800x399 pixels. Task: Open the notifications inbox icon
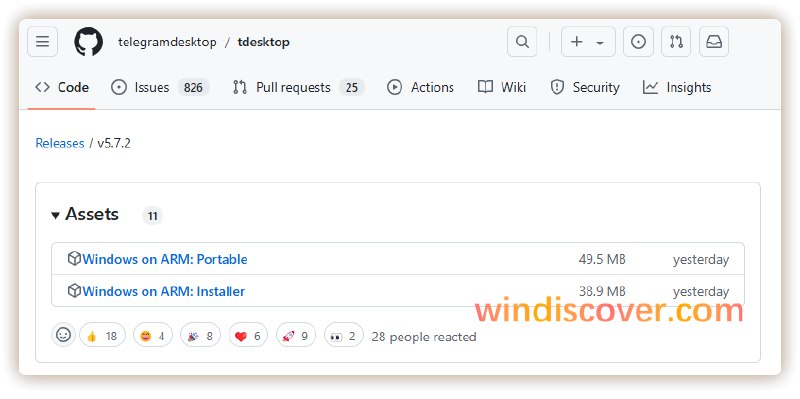[x=714, y=42]
